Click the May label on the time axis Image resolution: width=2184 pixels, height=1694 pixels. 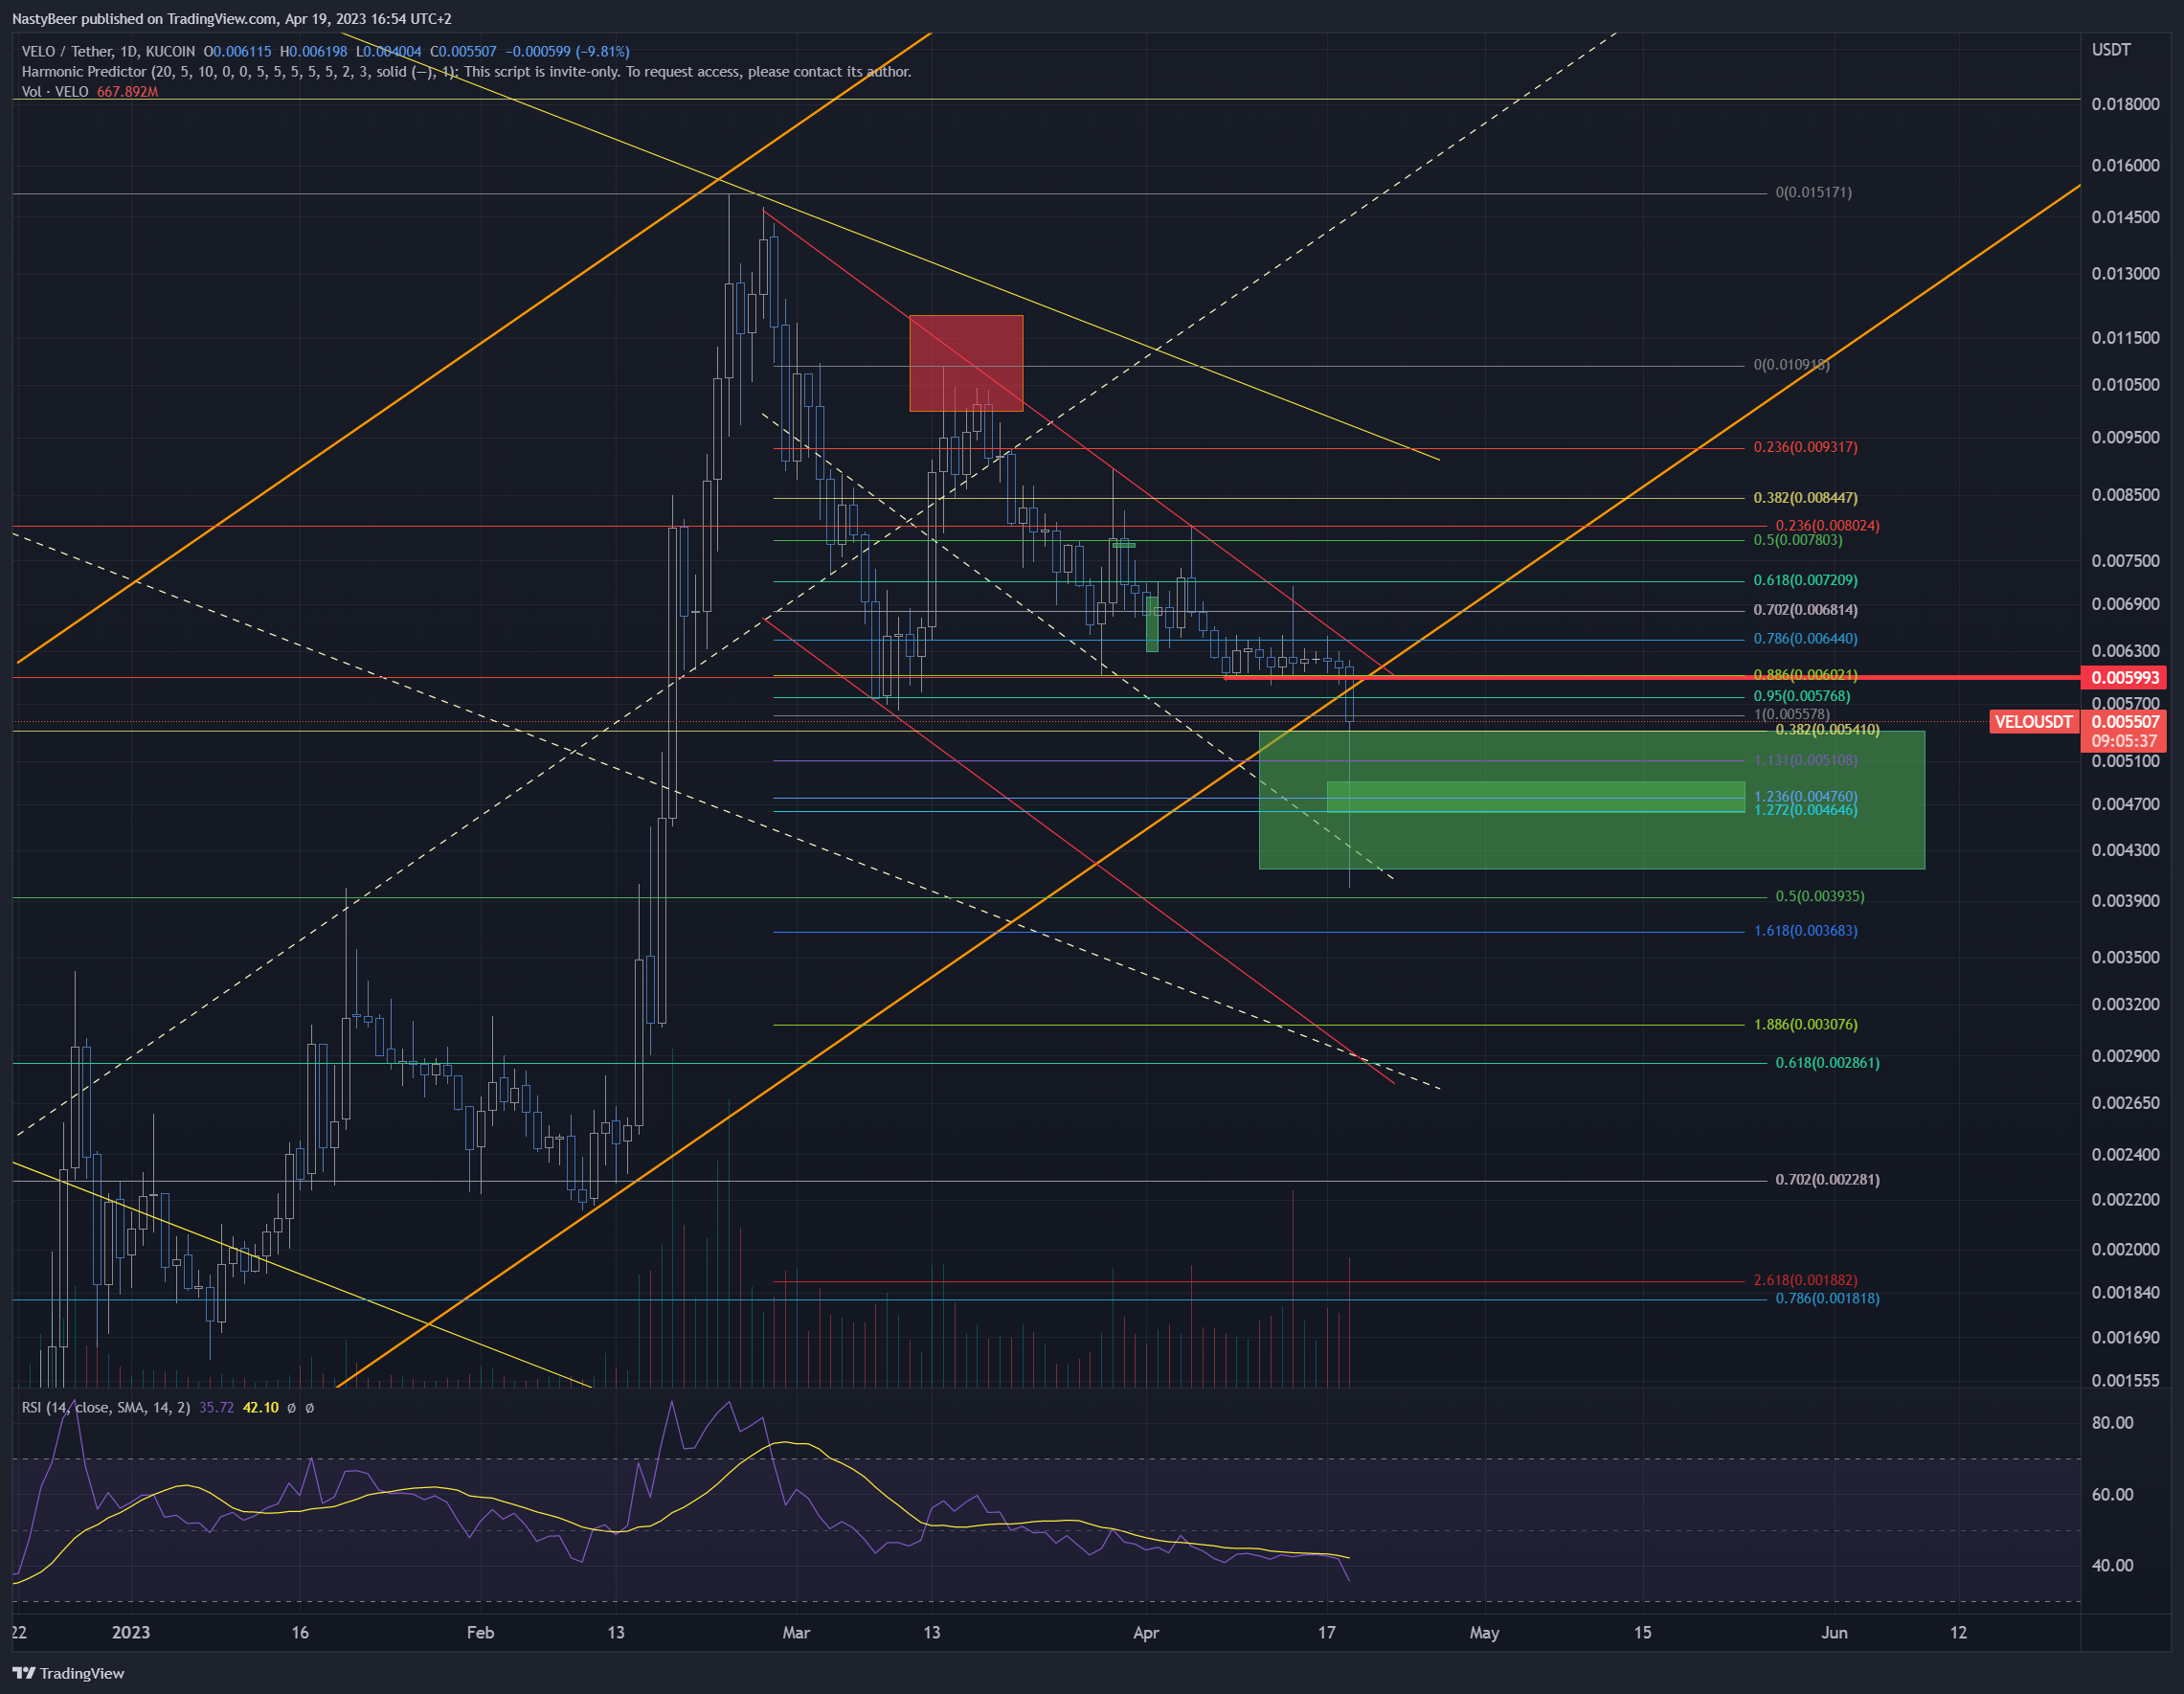pyautogui.click(x=1484, y=1633)
